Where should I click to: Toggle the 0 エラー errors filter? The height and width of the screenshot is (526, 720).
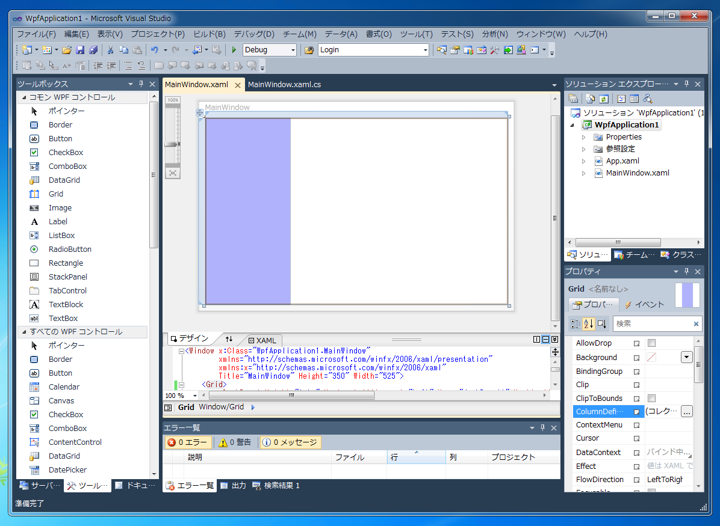pos(187,442)
